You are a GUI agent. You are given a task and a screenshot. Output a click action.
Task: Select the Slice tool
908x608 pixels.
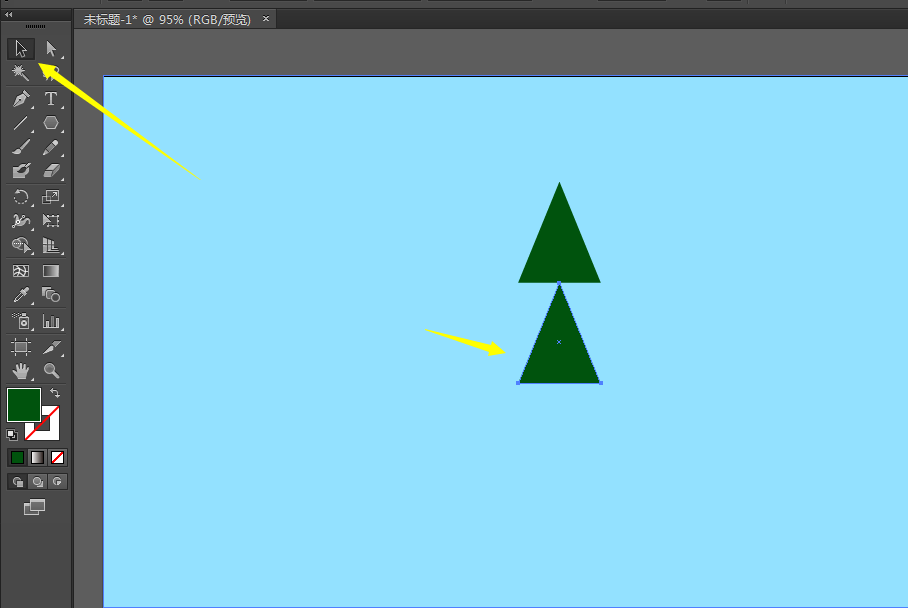(x=51, y=347)
